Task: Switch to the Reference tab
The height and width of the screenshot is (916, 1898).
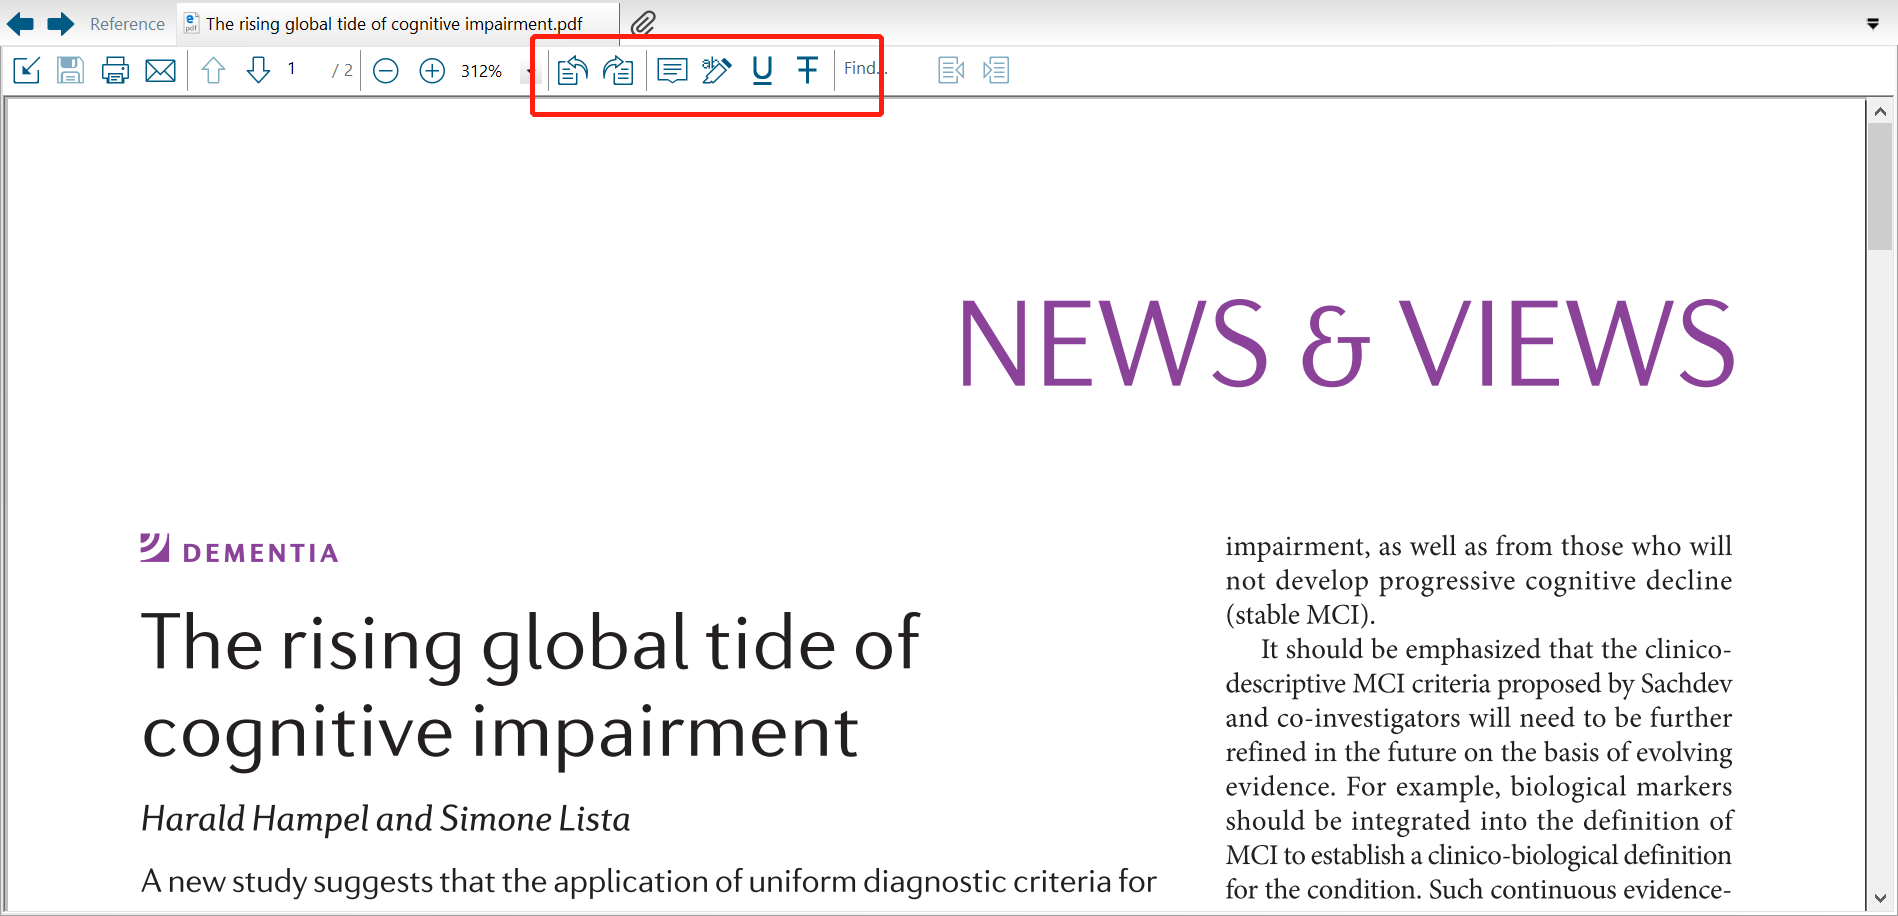Action: click(x=127, y=23)
